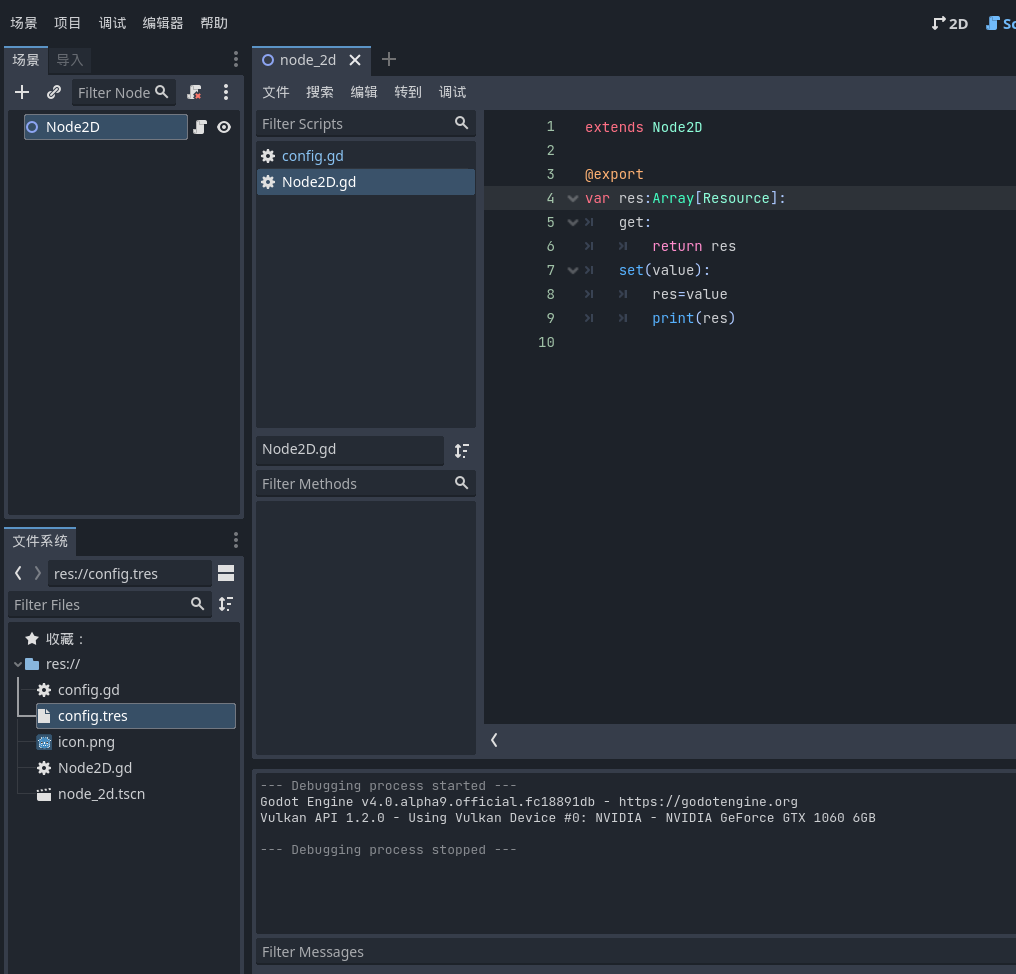This screenshot has width=1016, height=974.
Task: Open the 场景 menu
Action: tap(24, 23)
